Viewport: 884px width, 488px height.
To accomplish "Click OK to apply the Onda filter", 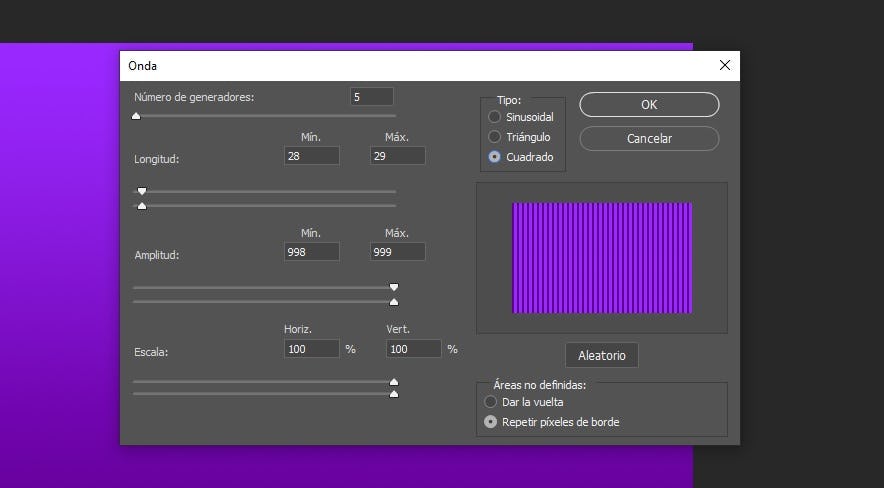I will [649, 105].
